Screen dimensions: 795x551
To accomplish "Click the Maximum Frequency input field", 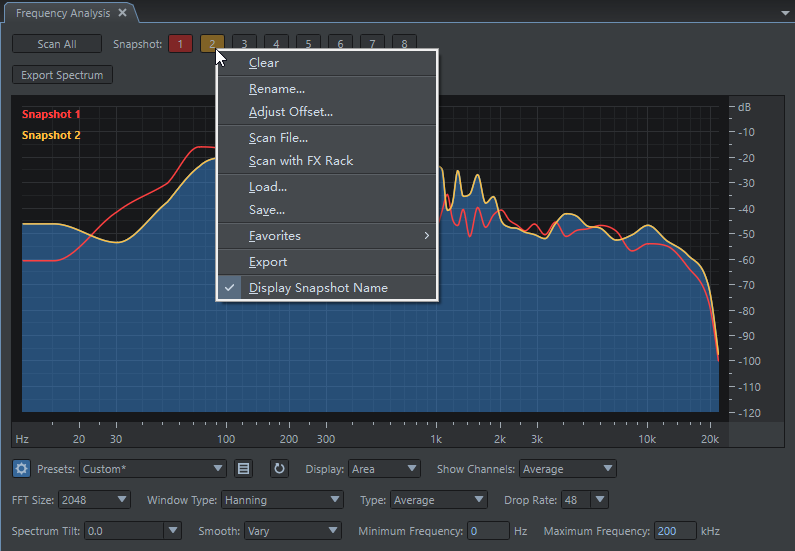I will click(675, 531).
